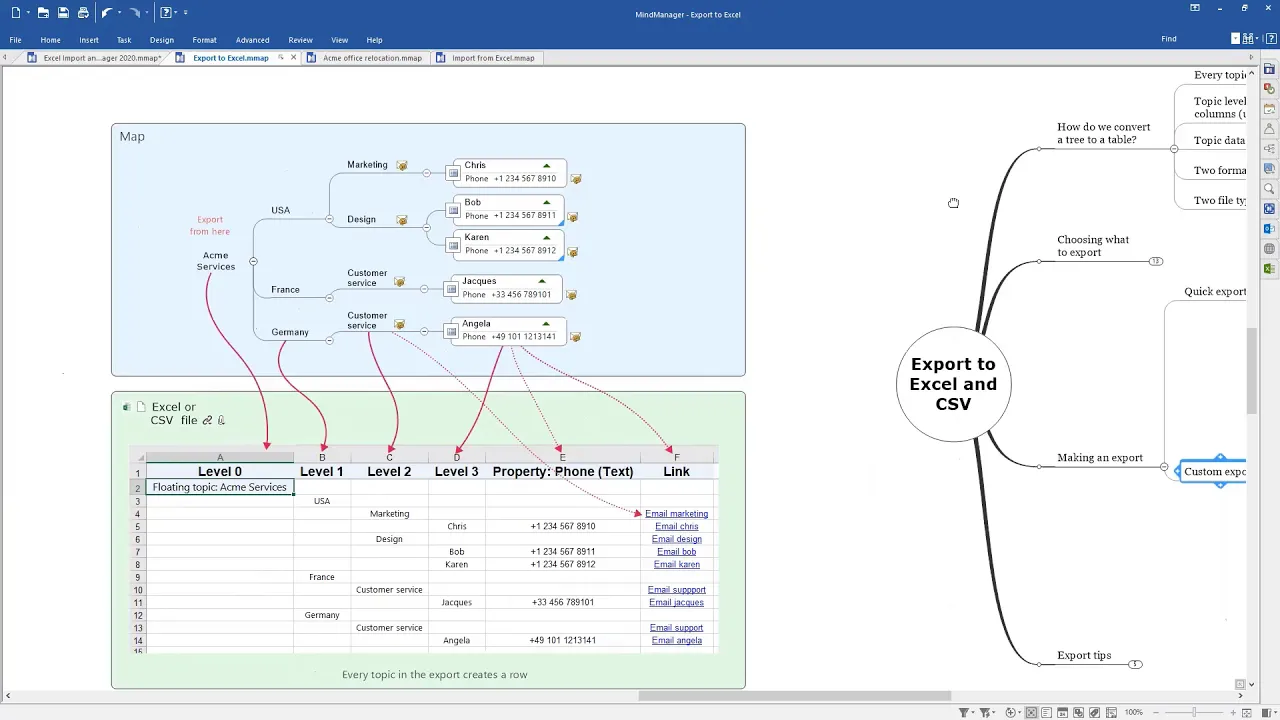Open the Undo history dropdown arrow
Viewport: 1280px width, 720px height.
pyautogui.click(x=120, y=12)
